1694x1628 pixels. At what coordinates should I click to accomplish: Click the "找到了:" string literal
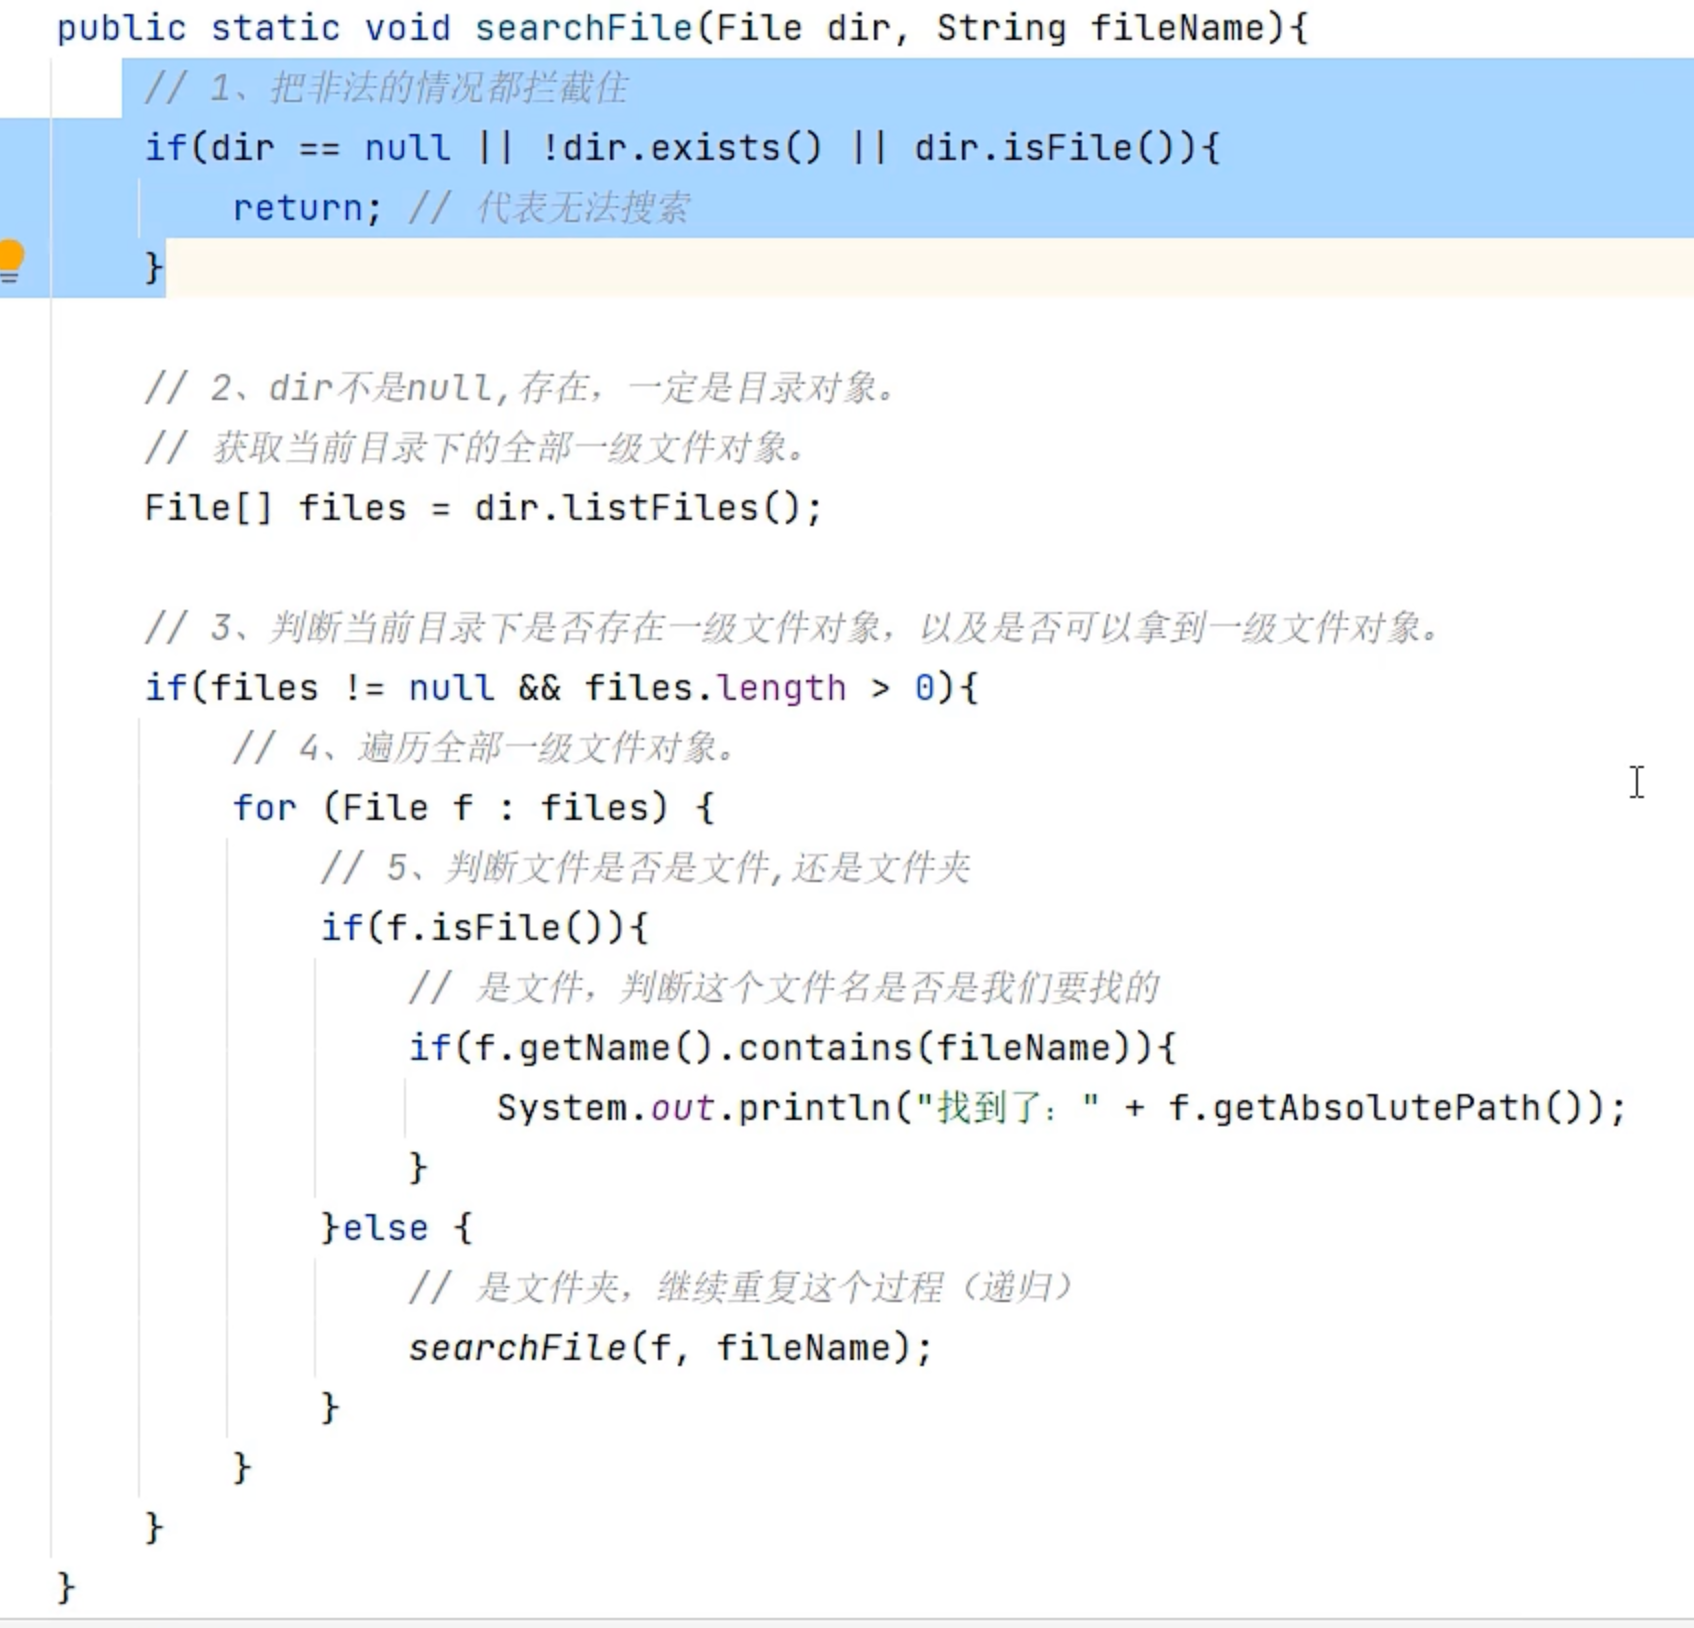[x=1007, y=1108]
